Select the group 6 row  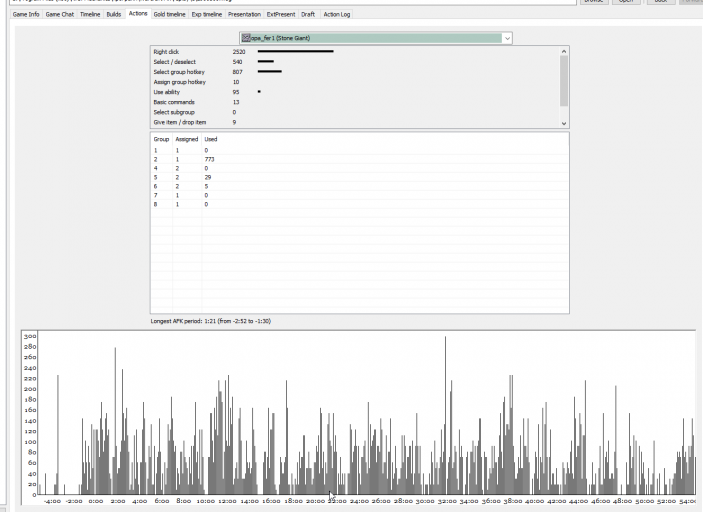pos(360,187)
